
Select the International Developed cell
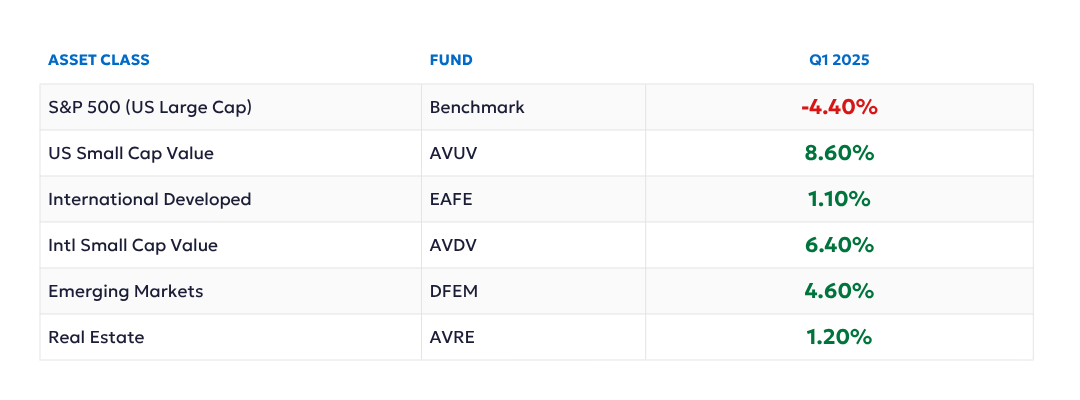coord(150,199)
